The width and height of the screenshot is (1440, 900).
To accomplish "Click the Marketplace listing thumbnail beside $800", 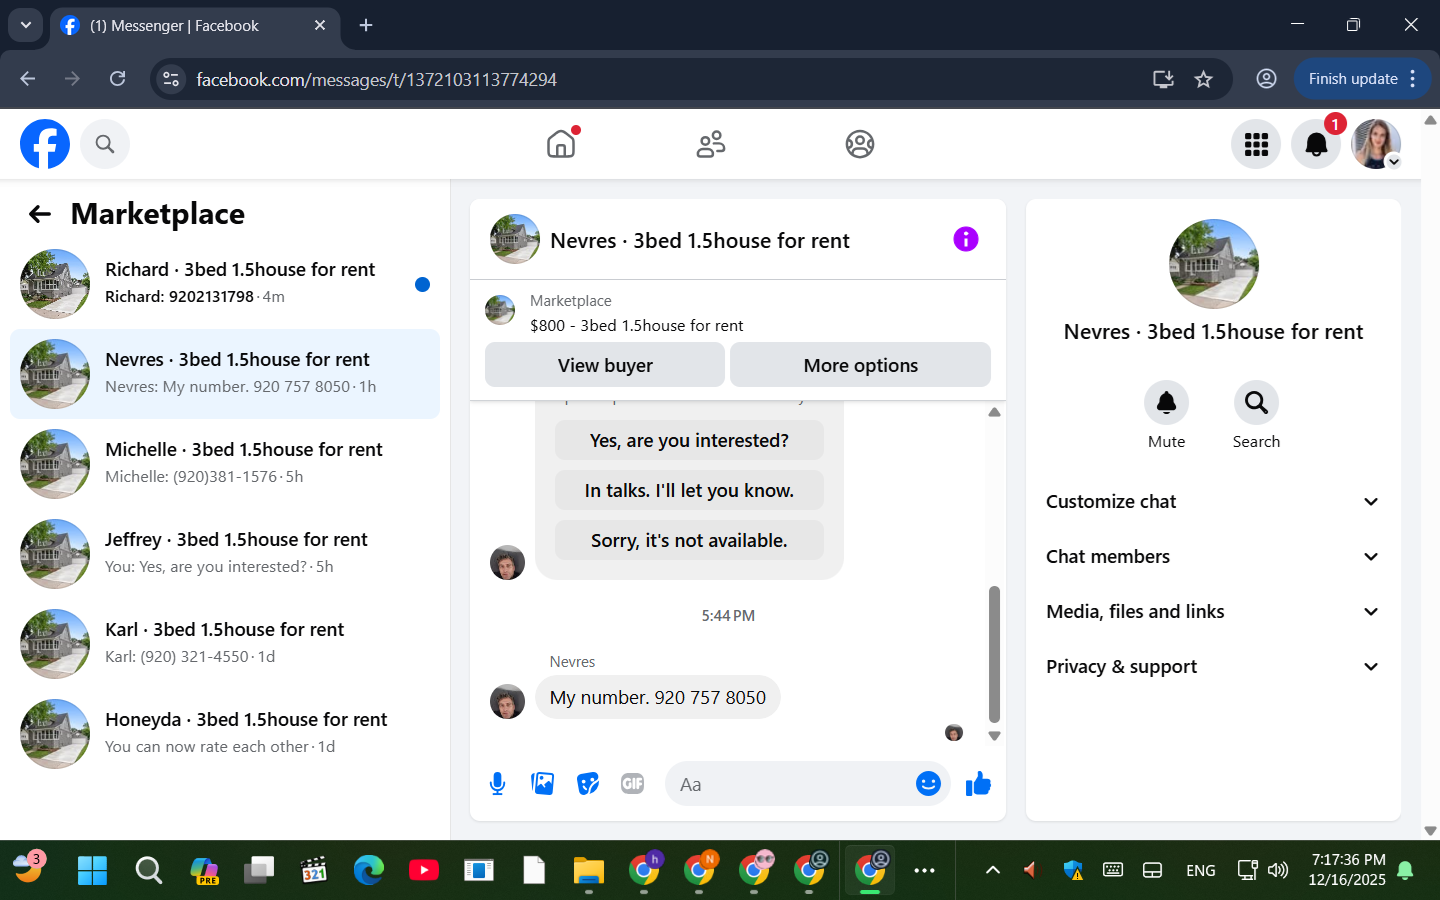I will 500,310.
